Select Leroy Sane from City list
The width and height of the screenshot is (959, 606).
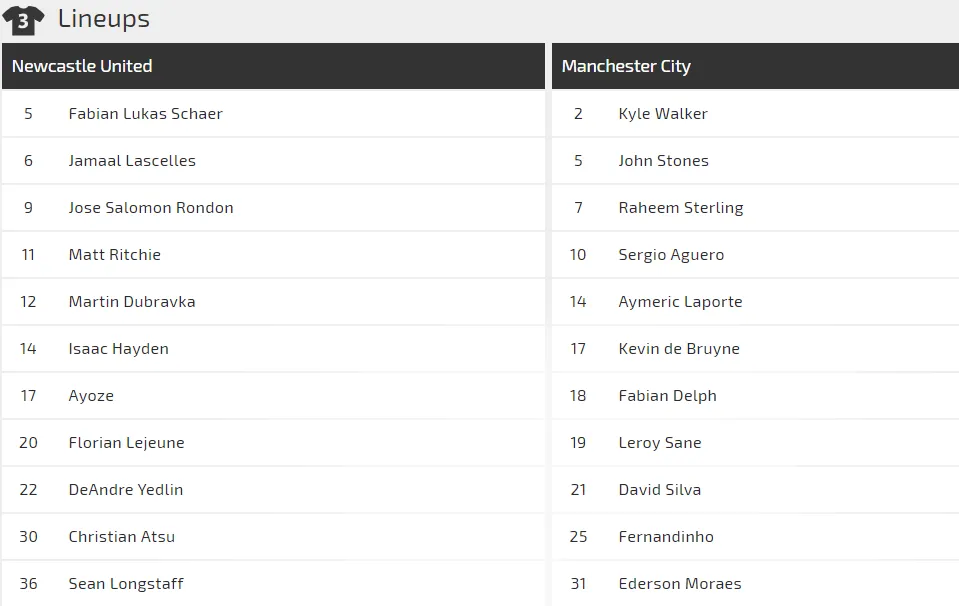click(x=660, y=443)
